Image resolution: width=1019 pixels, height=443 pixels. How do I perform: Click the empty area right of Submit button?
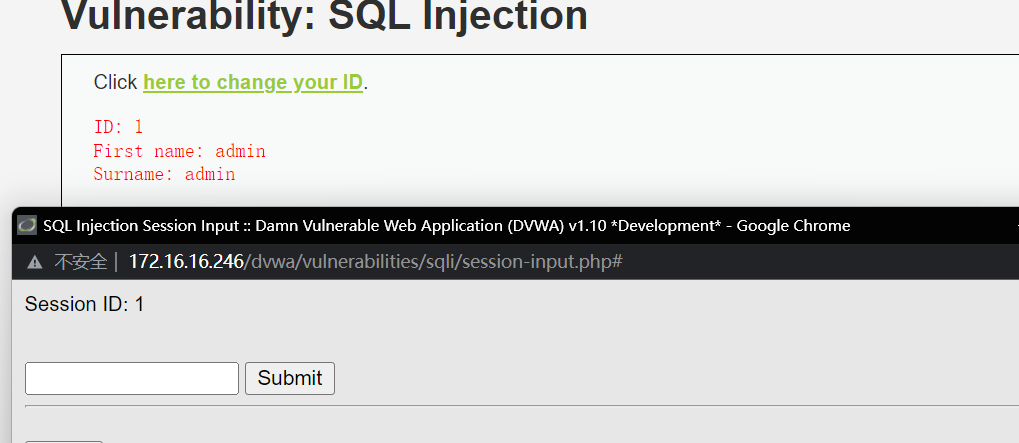pos(676,378)
